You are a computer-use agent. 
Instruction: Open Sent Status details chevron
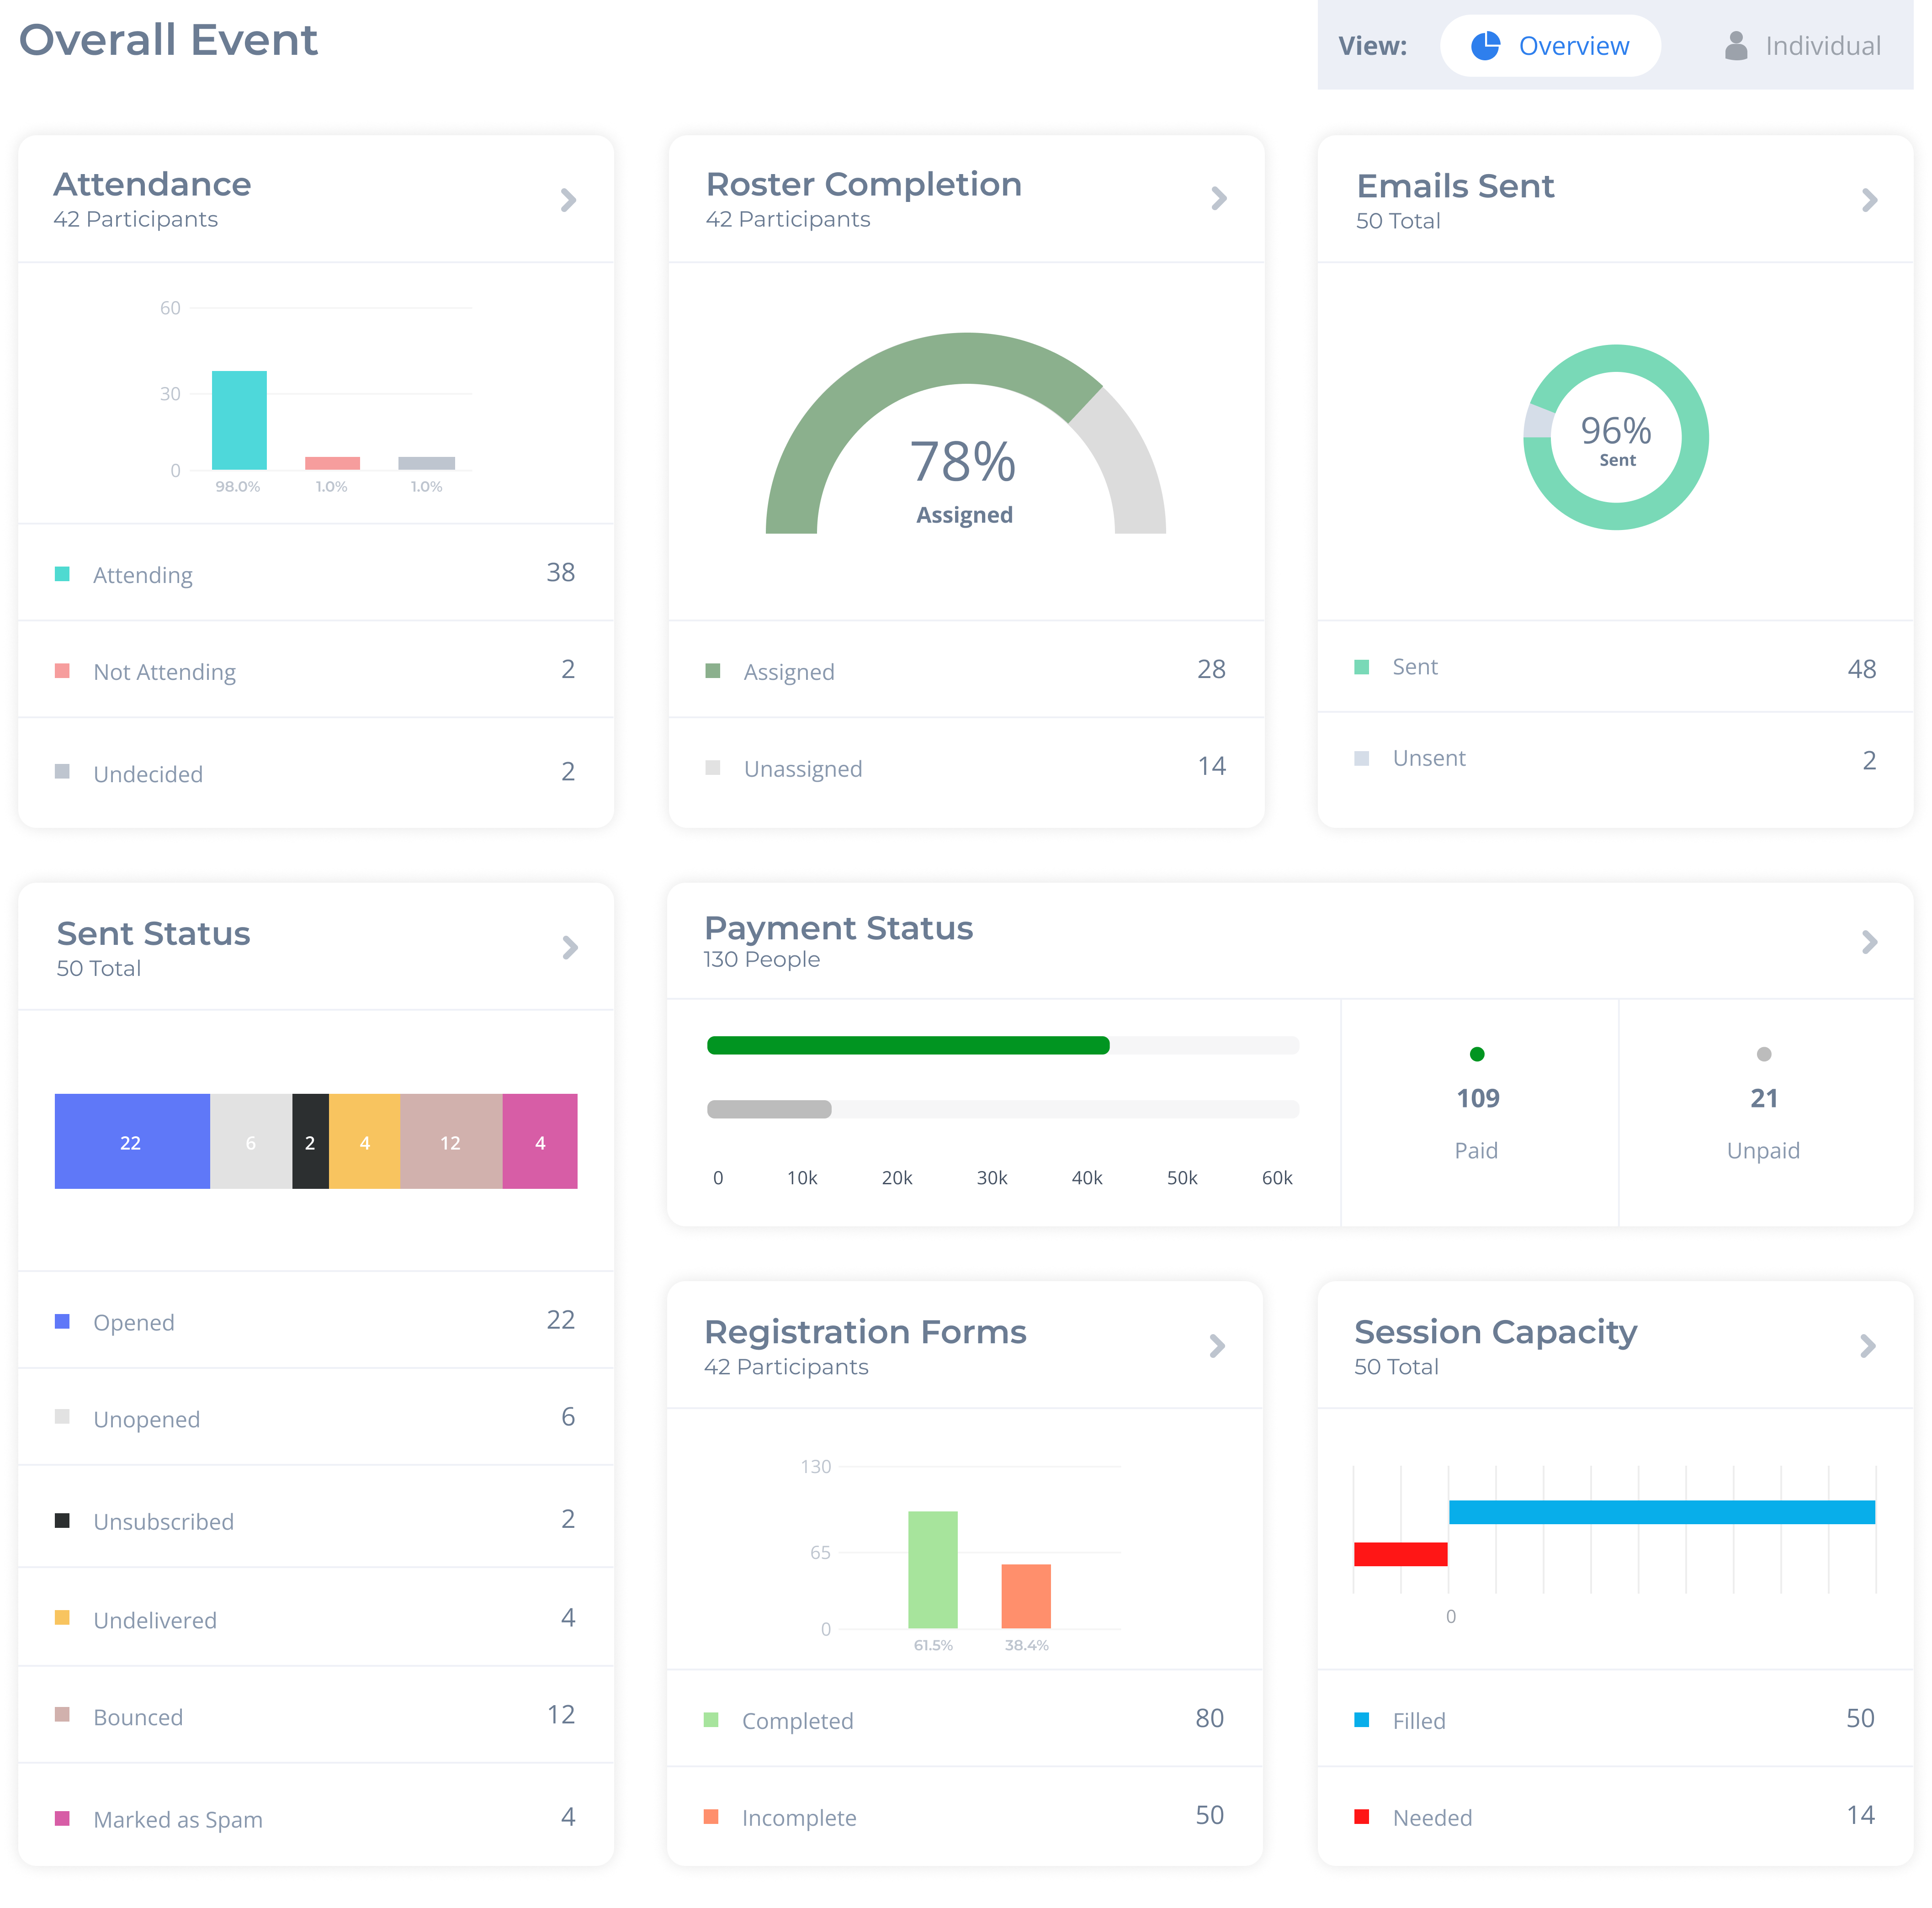point(569,947)
